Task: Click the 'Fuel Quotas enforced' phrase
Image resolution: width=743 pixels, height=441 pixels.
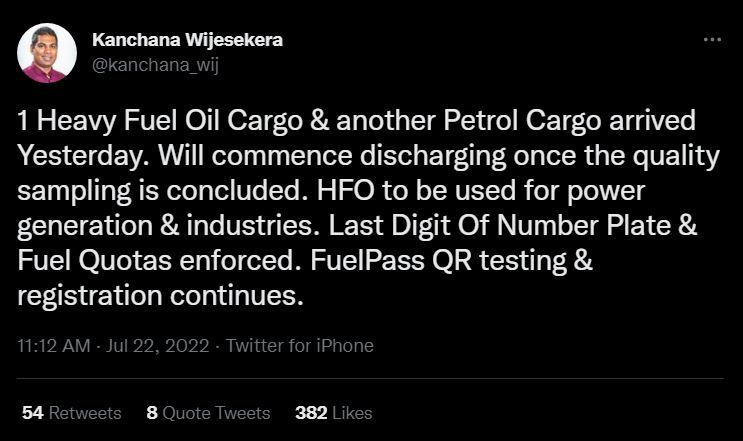Action: [x=155, y=261]
